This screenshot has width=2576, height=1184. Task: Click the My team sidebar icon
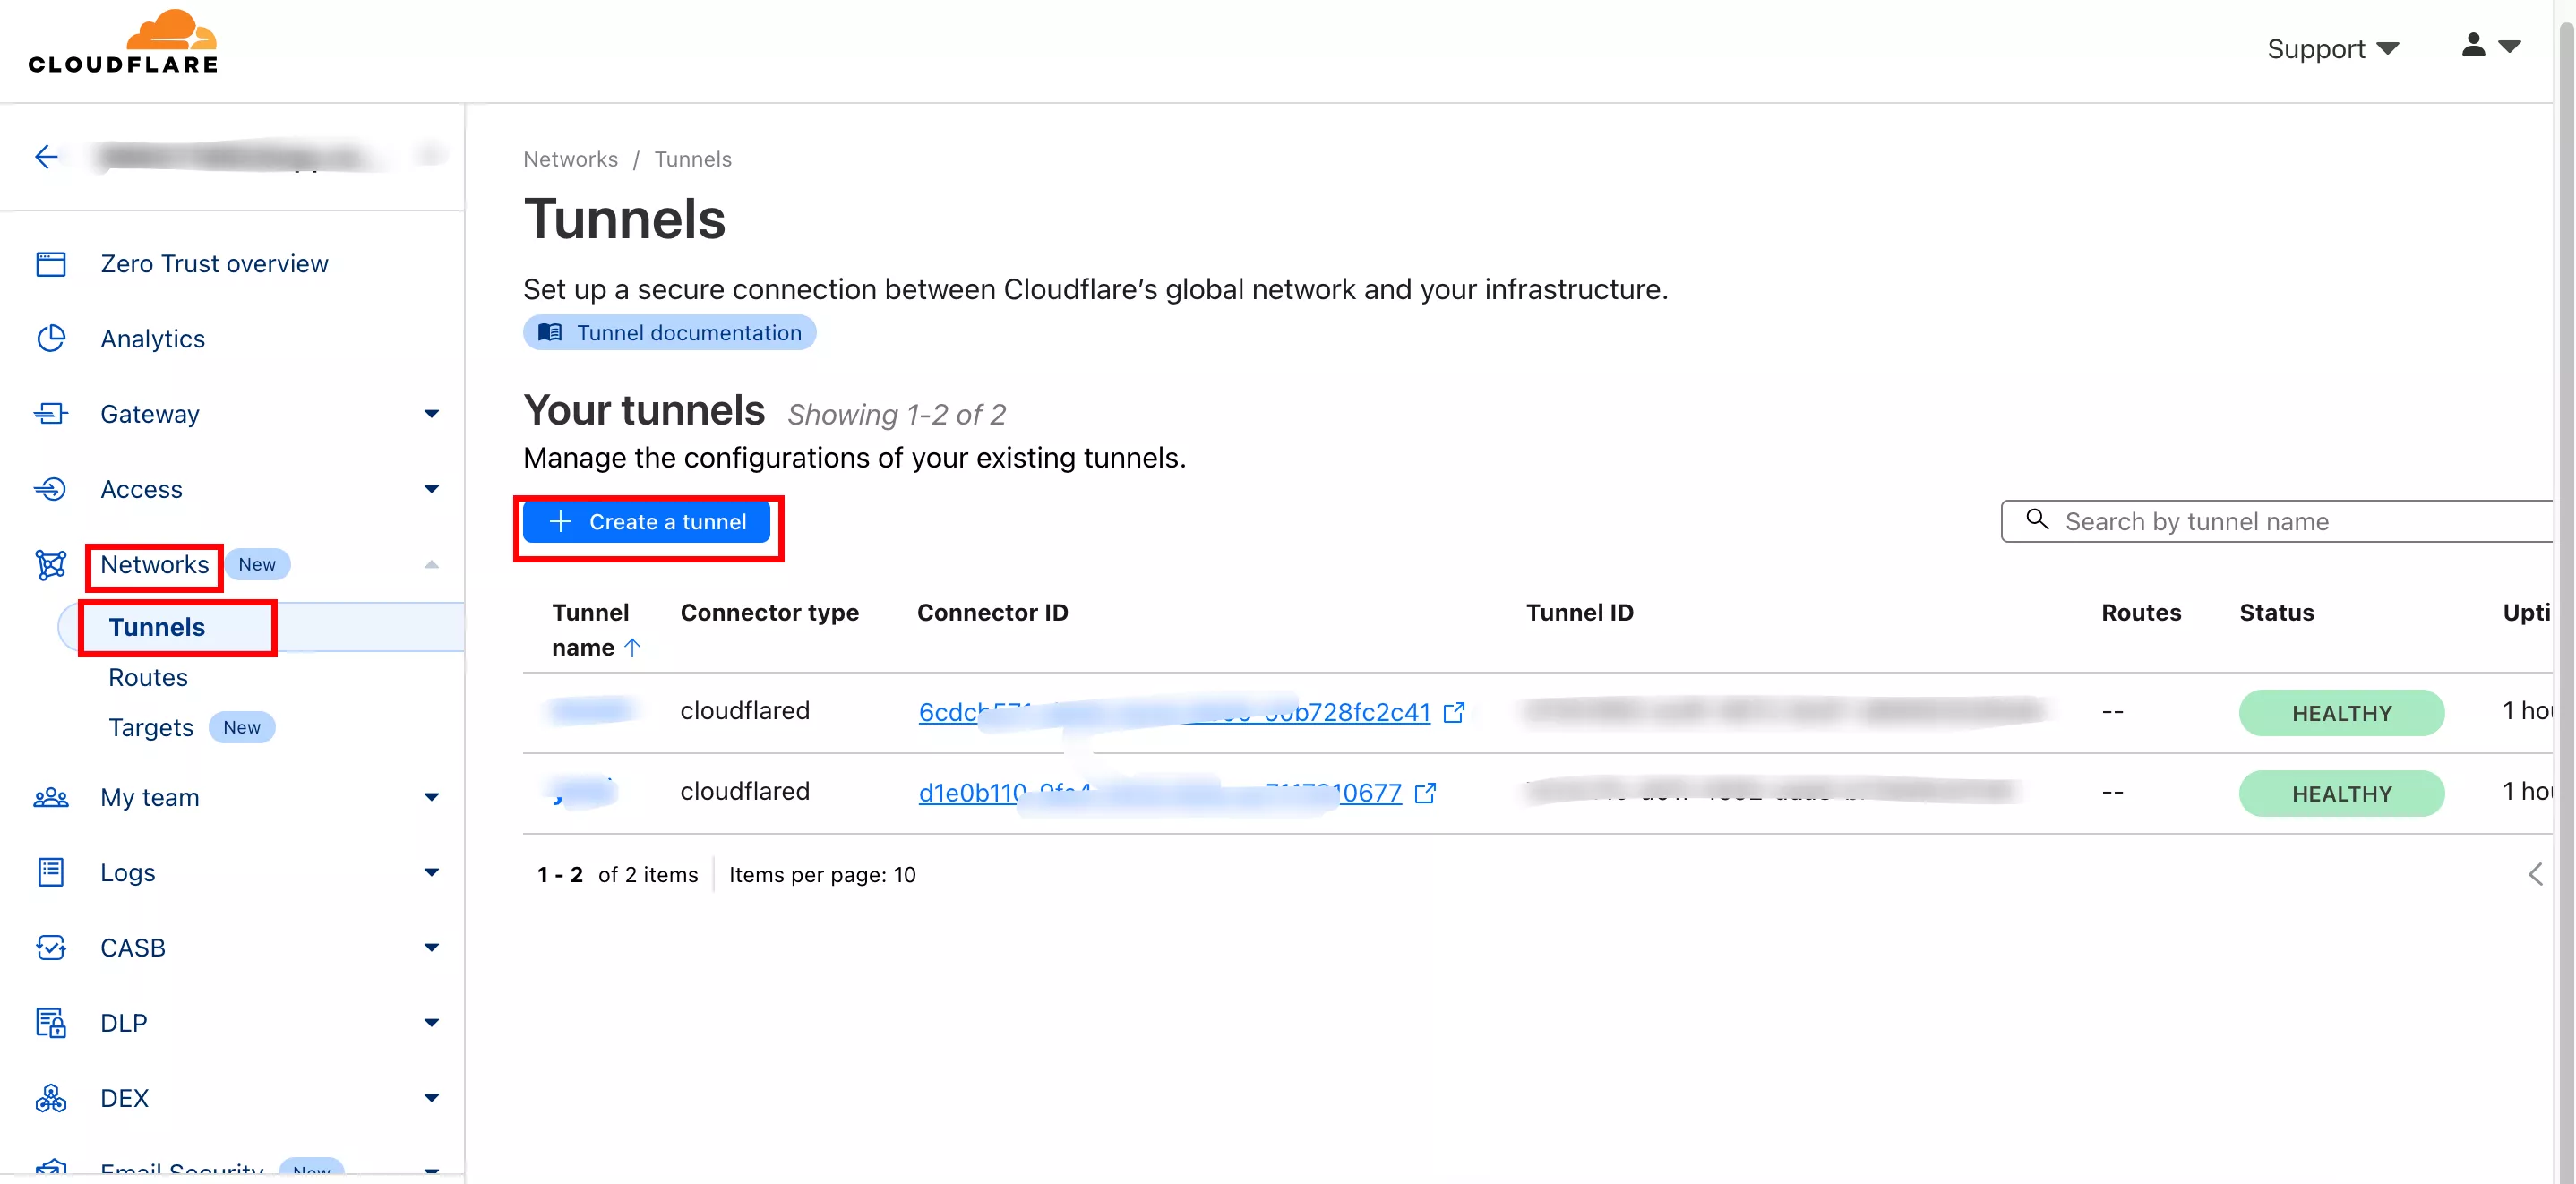(x=51, y=796)
